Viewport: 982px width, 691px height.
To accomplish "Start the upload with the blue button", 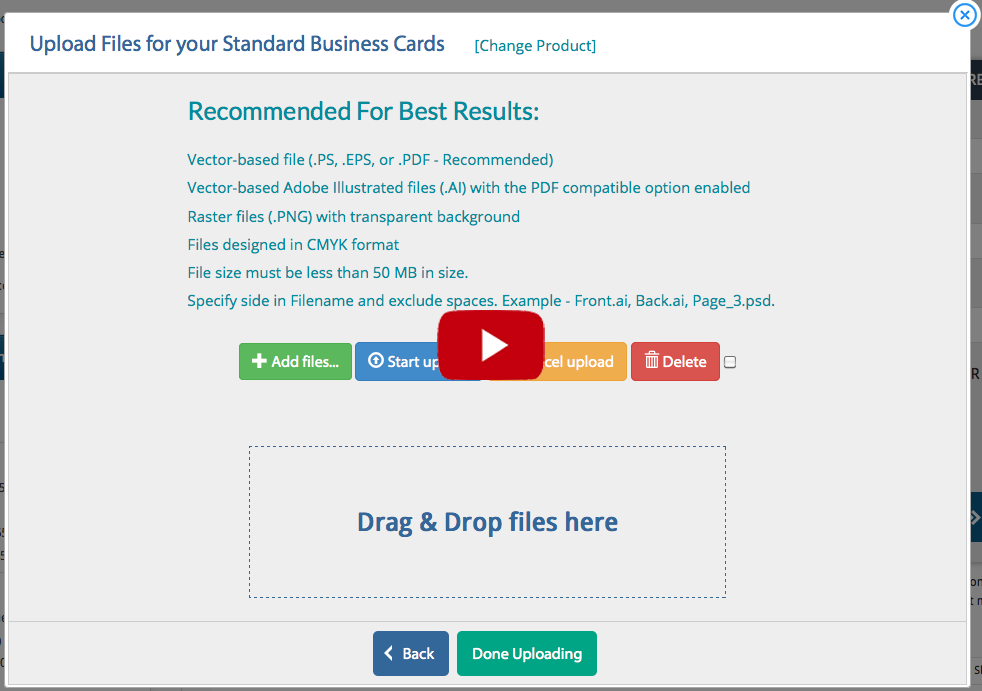I will tap(397, 361).
